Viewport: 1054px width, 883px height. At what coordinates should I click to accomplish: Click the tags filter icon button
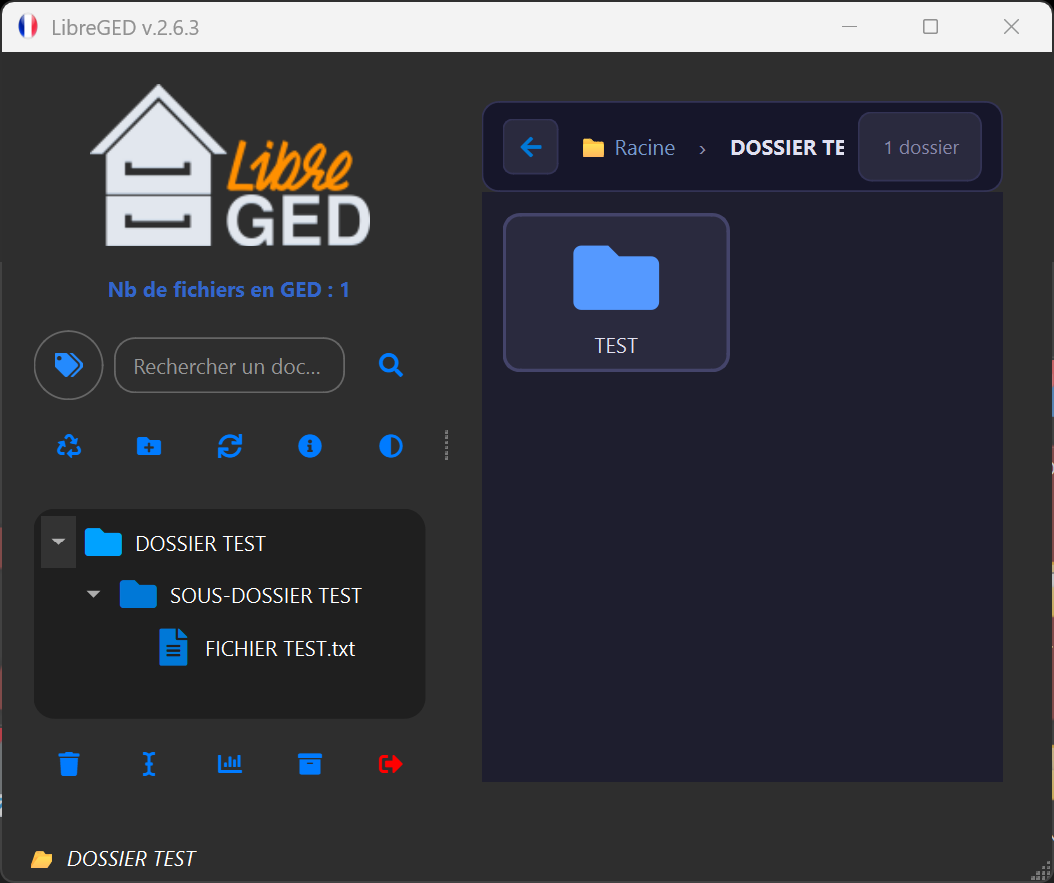pos(68,365)
